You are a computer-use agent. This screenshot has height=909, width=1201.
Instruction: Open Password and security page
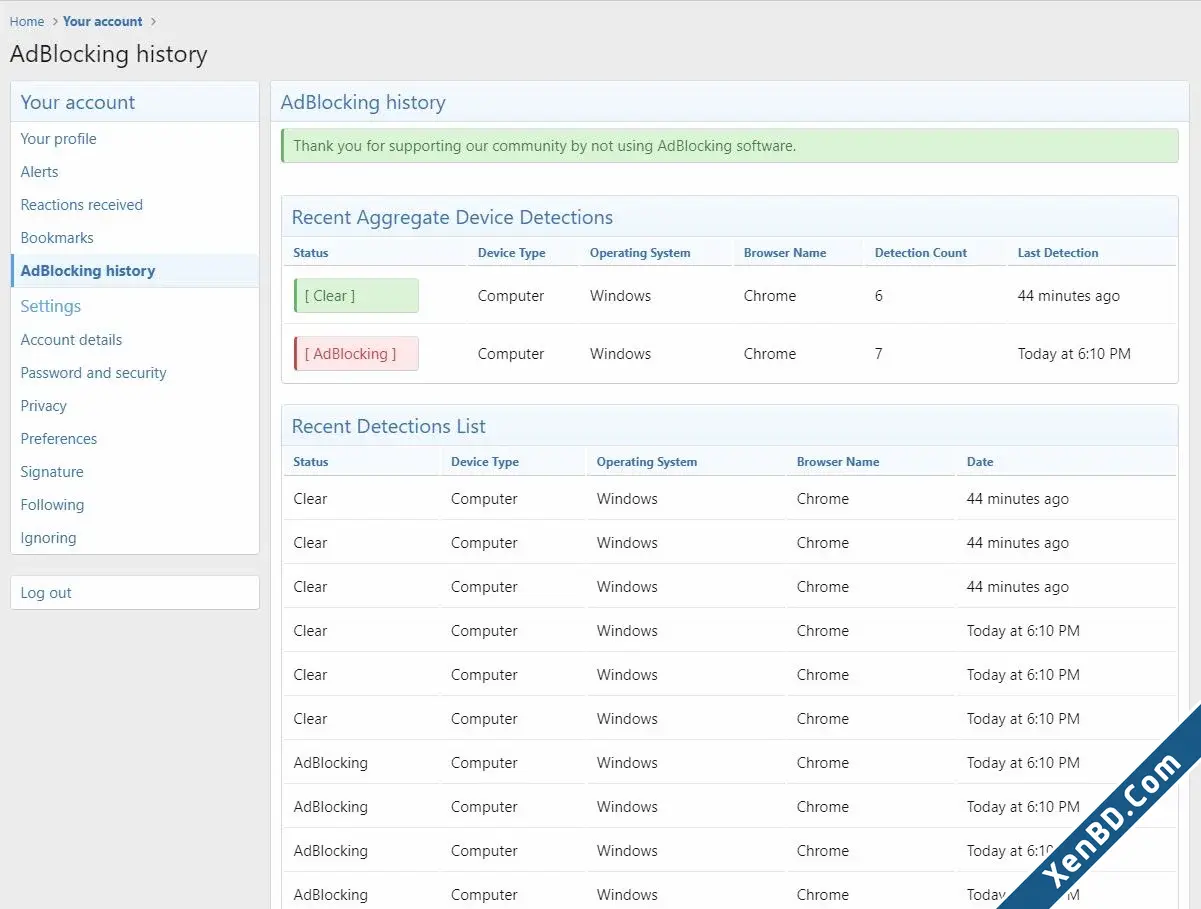tap(135, 373)
